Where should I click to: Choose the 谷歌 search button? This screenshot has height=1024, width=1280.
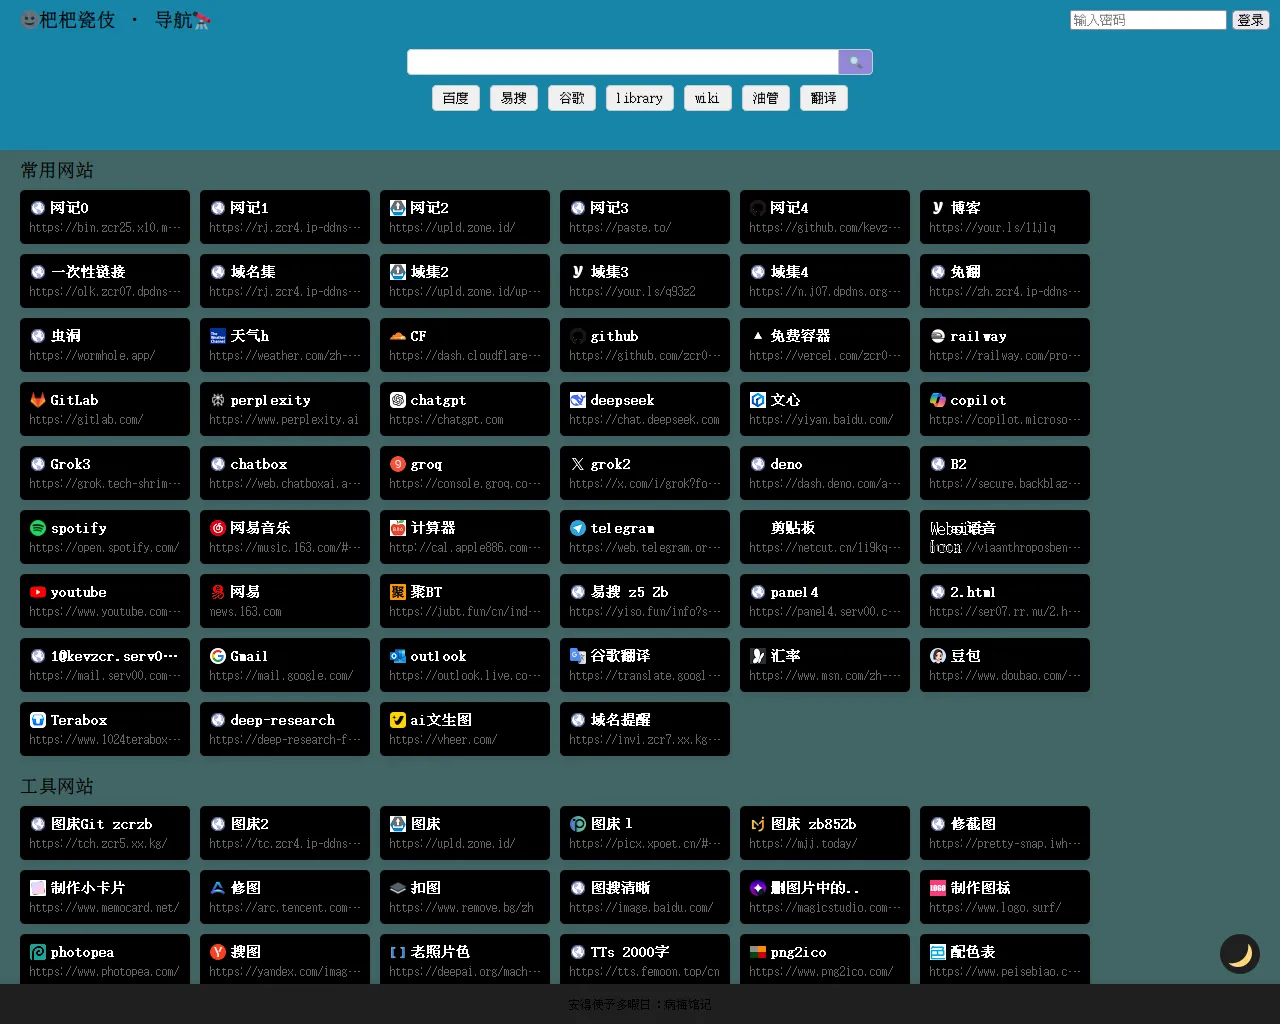coord(572,98)
